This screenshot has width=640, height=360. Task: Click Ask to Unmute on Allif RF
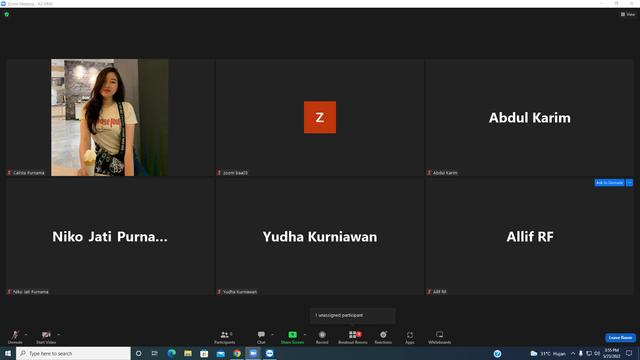609,182
